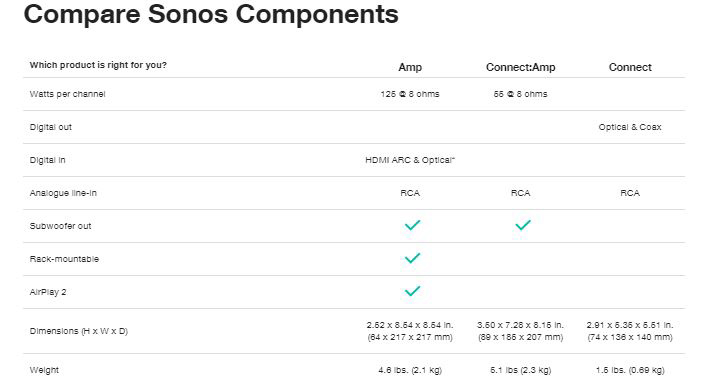702x386 pixels.
Task: Click the Amp dimensions 64 x 217 x 217 mm
Action: [x=410, y=337]
